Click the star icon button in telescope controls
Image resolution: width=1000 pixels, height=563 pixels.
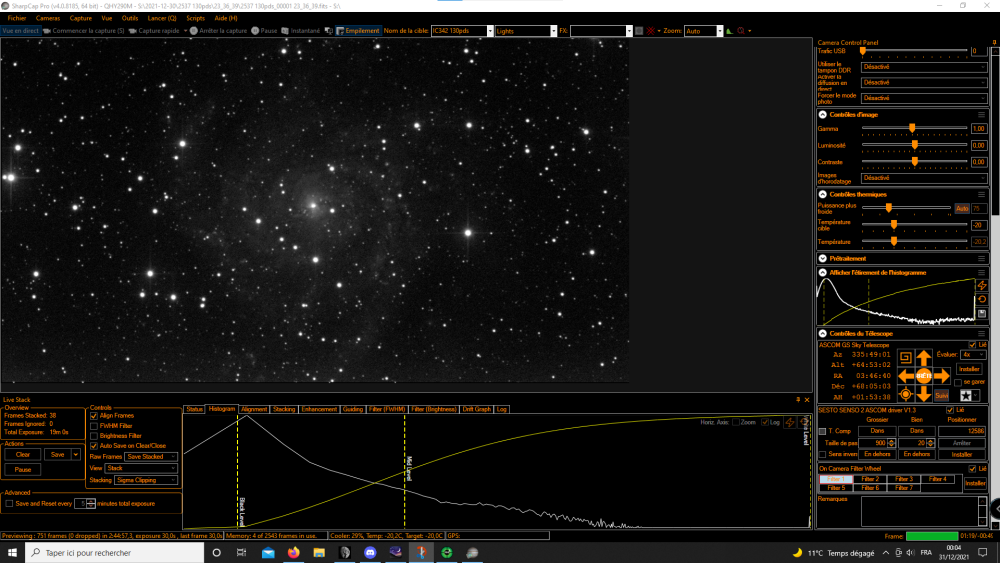click(966, 396)
